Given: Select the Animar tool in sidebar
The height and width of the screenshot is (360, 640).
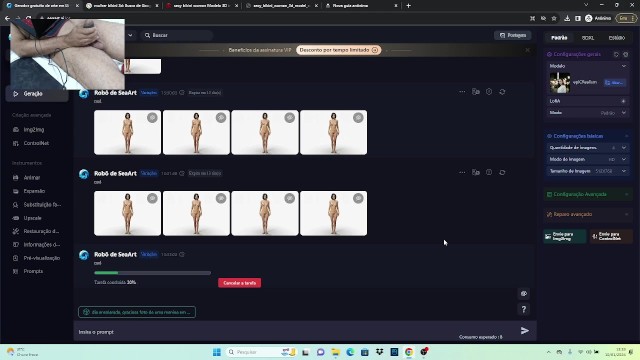Looking at the screenshot, I should click(x=31, y=178).
